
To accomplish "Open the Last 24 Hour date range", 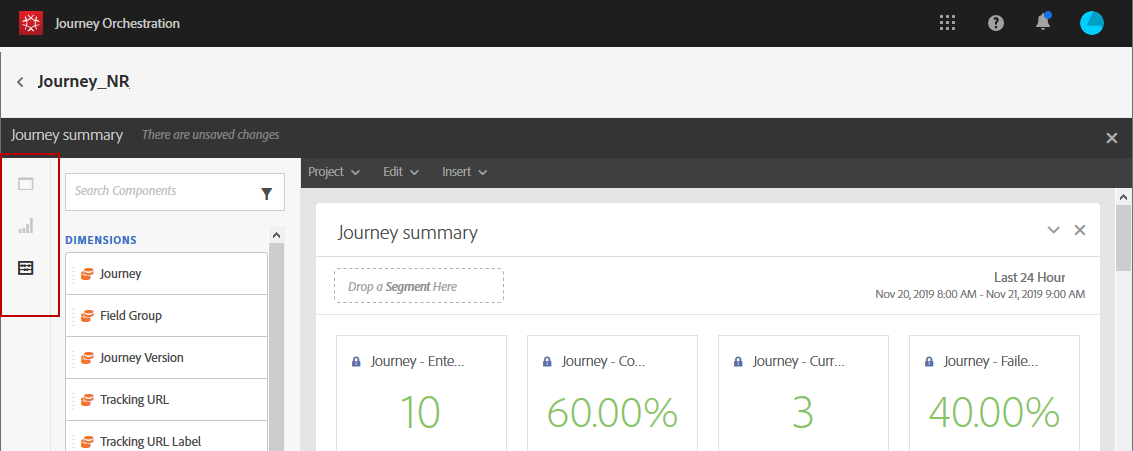I will pyautogui.click(x=980, y=285).
